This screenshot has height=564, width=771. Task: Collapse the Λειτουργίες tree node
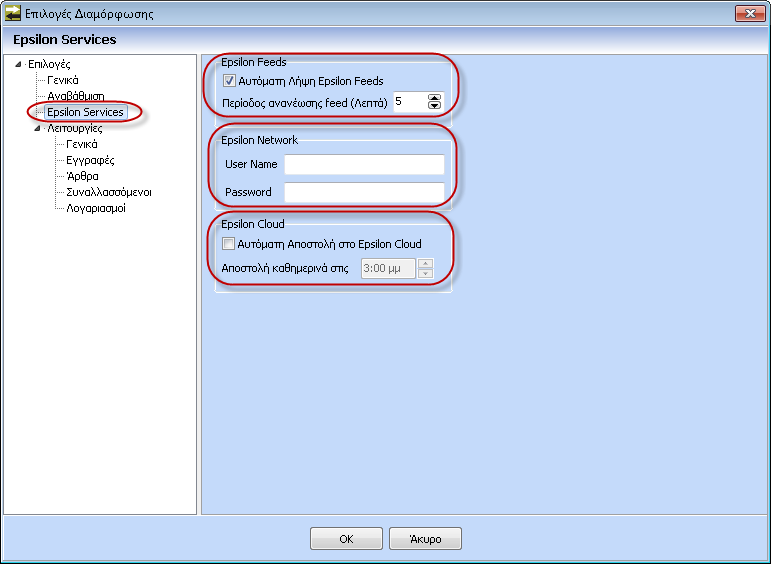[37, 128]
